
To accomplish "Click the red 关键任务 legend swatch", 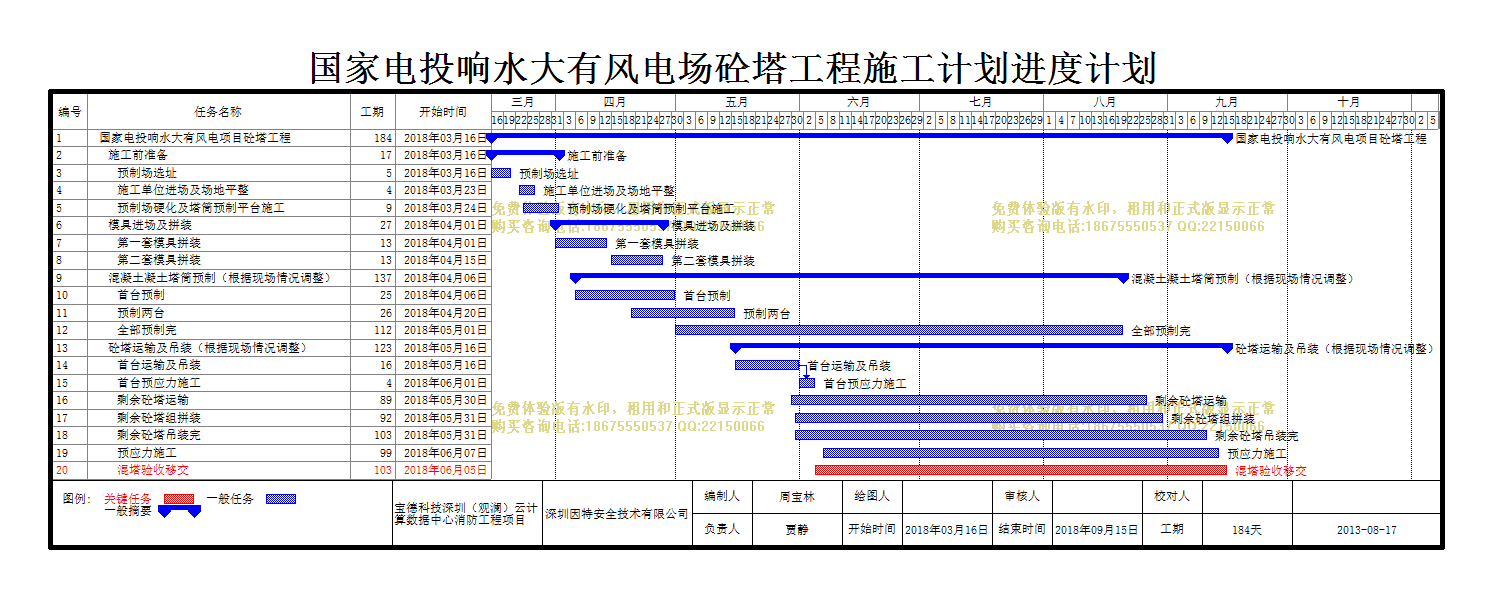I will pyautogui.click(x=179, y=498).
